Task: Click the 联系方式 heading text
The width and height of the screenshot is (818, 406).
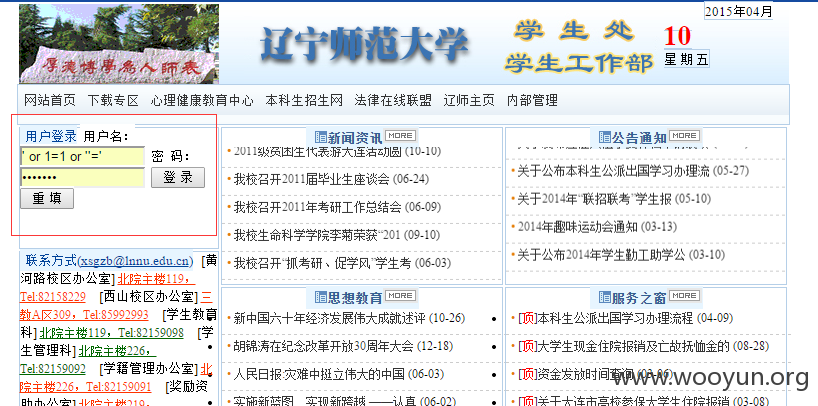Action: (51, 260)
